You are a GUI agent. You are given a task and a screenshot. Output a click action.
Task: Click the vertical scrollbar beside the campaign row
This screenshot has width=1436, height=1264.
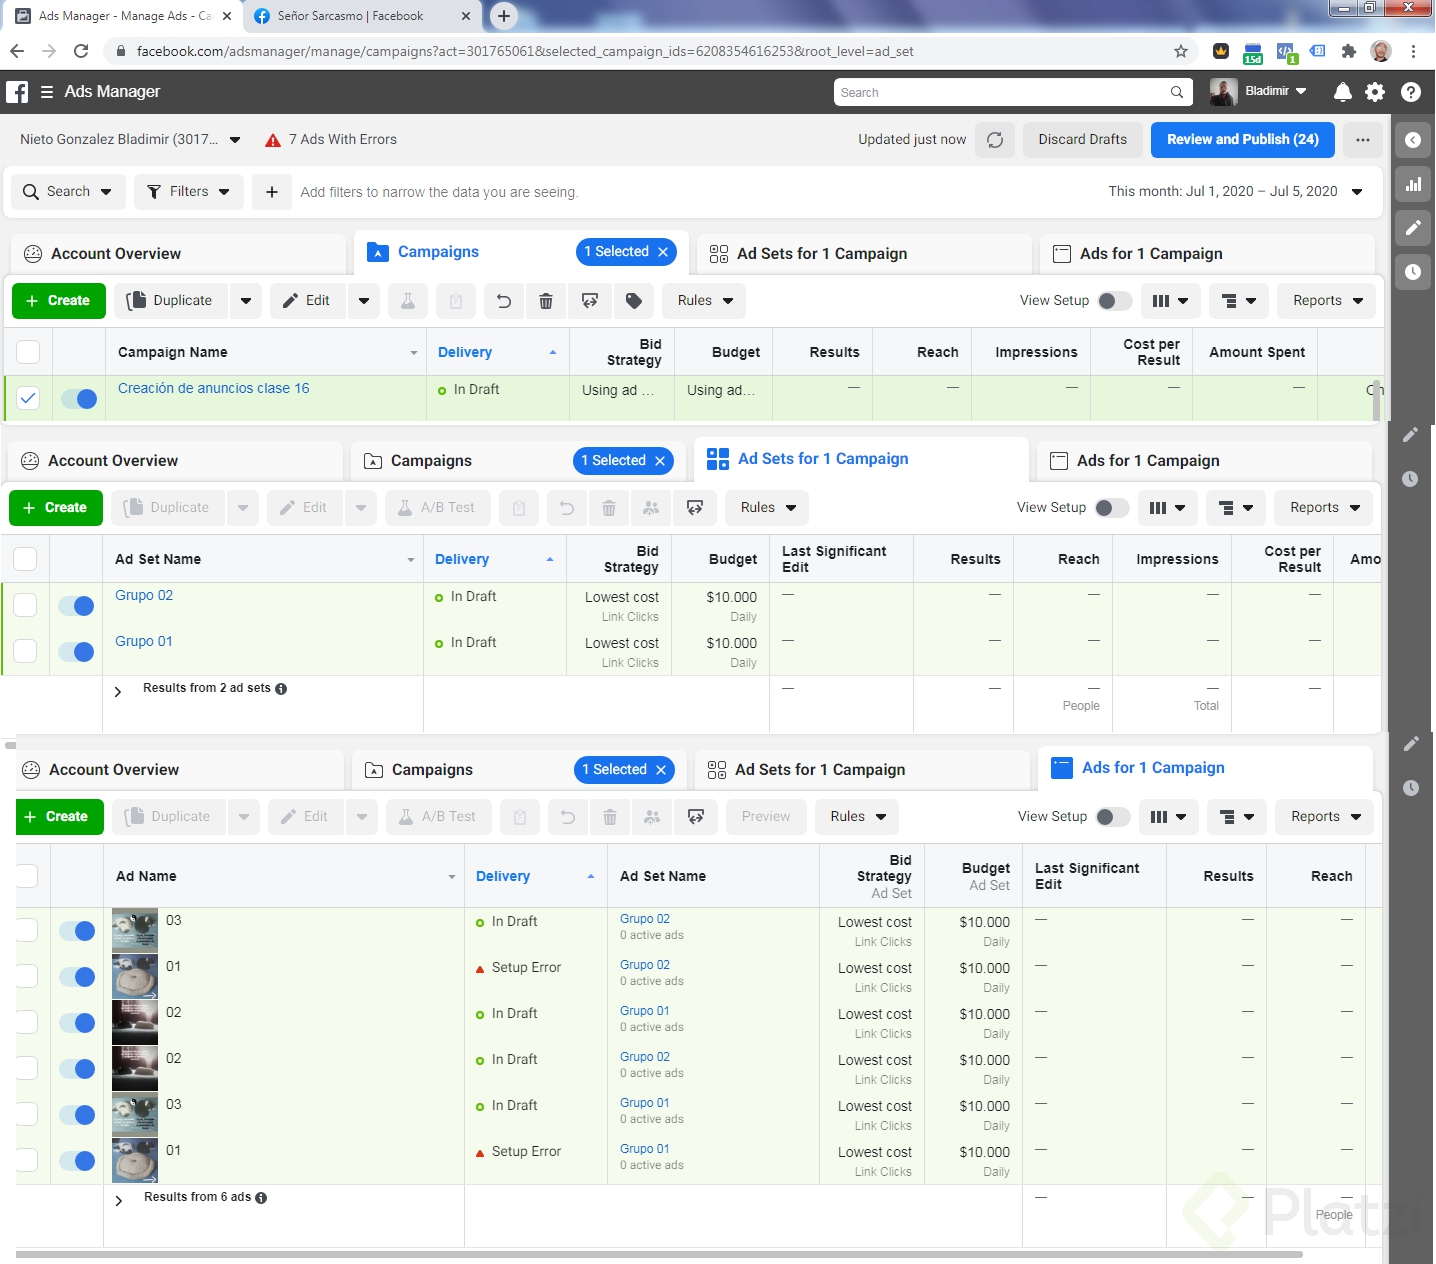point(1377,401)
